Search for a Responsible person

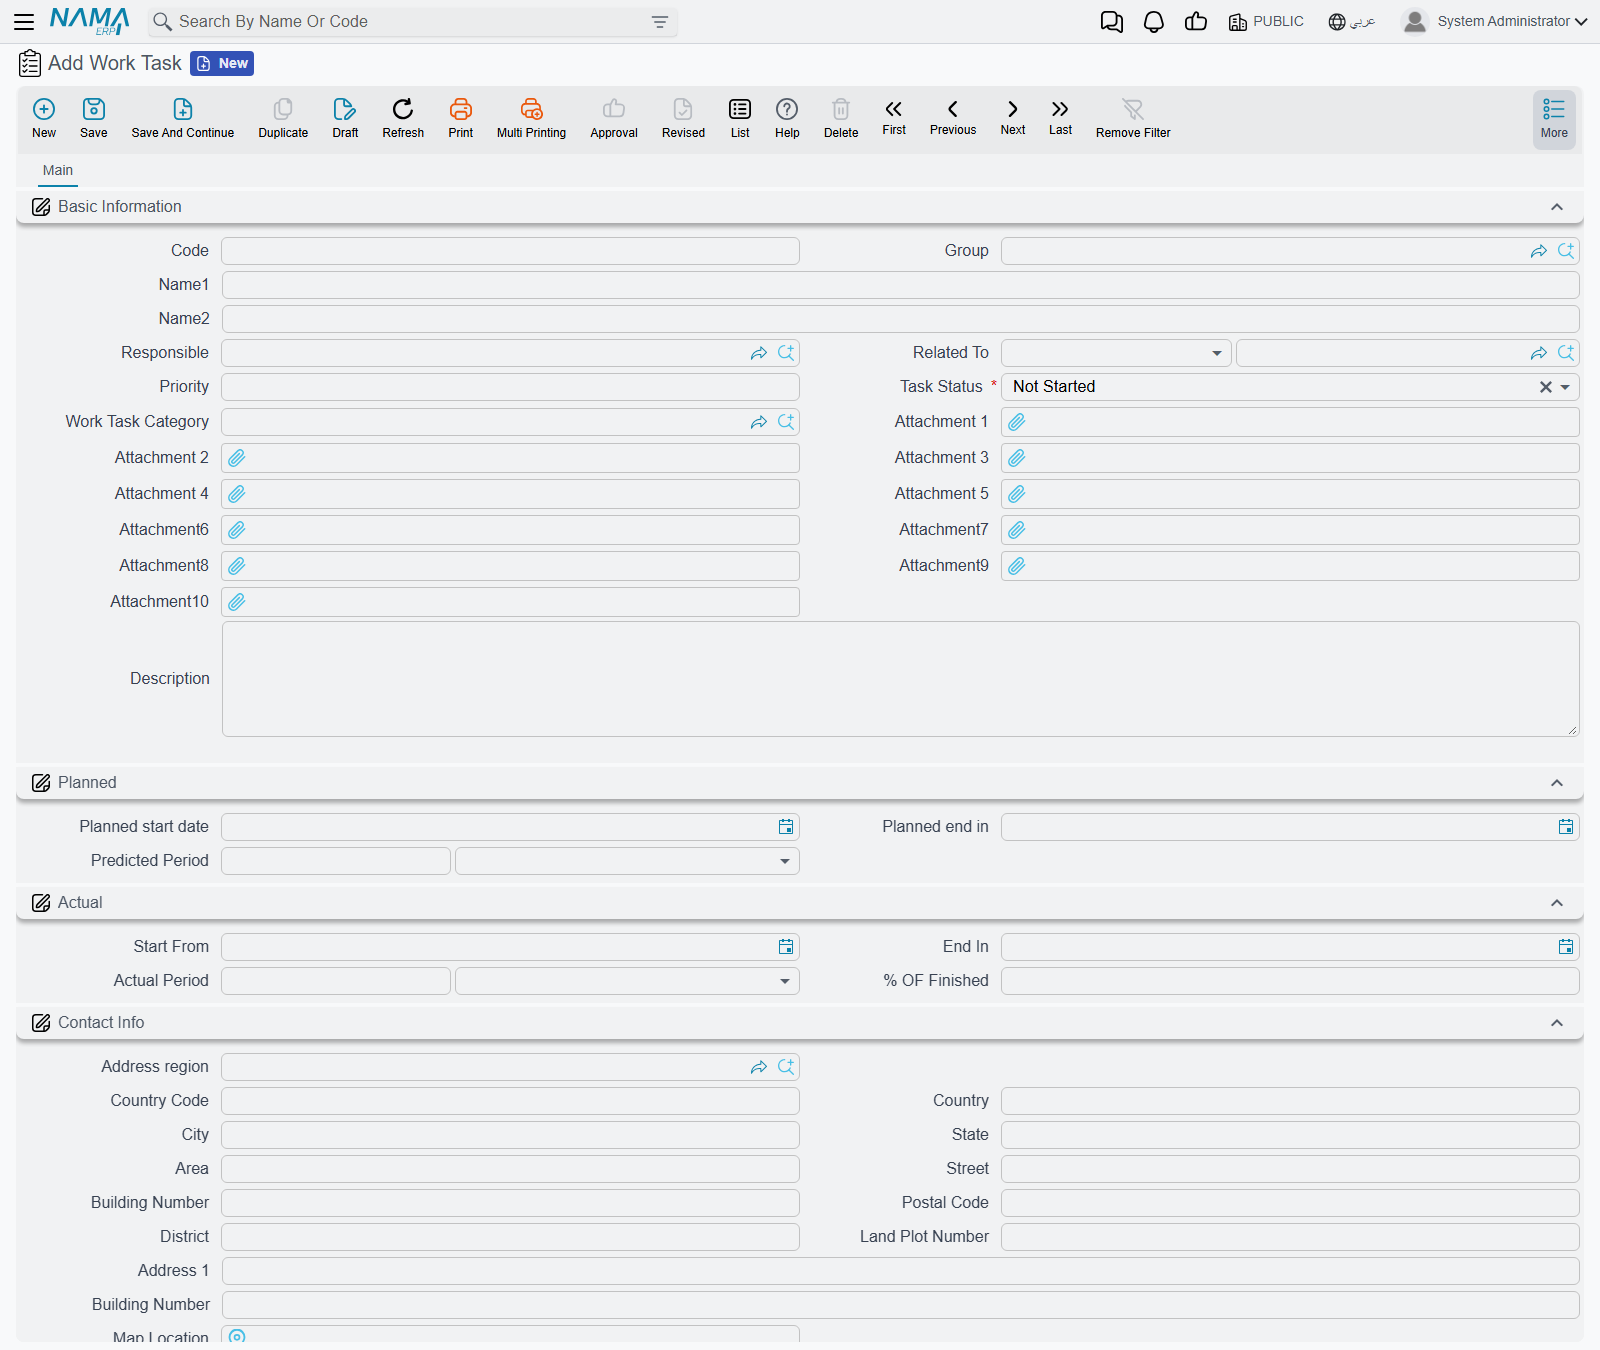786,353
